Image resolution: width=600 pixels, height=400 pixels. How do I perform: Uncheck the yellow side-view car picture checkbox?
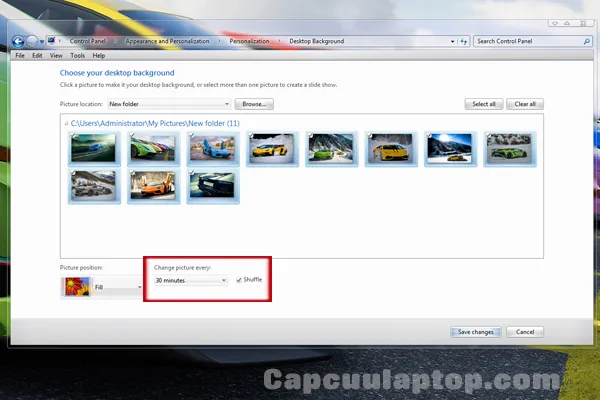[x=251, y=135]
